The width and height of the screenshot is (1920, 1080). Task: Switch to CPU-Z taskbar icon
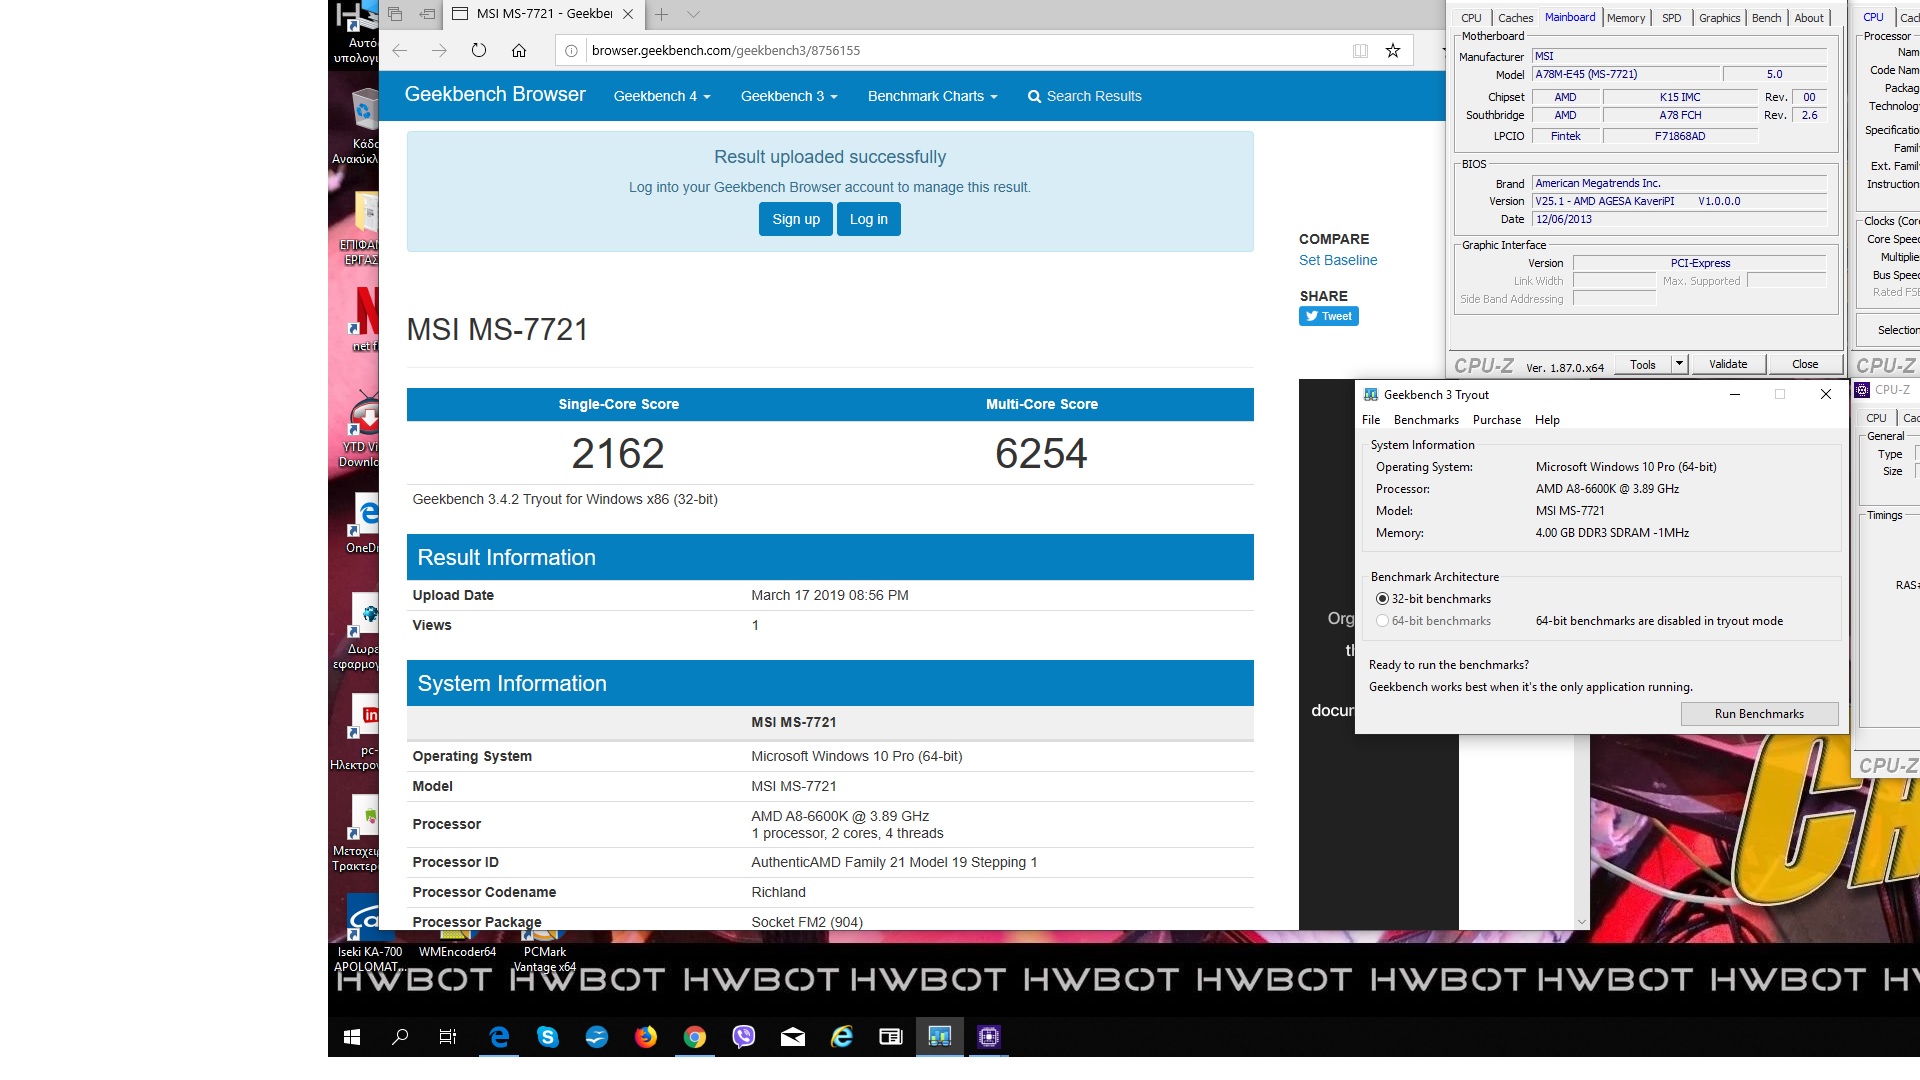click(988, 1037)
